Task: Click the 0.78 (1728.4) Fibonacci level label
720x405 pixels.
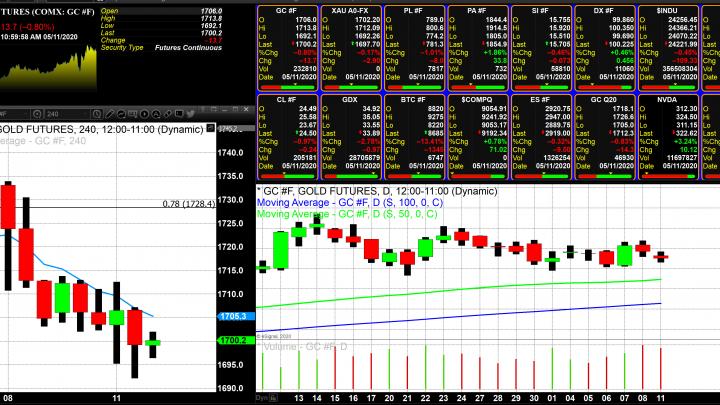Action: click(x=189, y=203)
